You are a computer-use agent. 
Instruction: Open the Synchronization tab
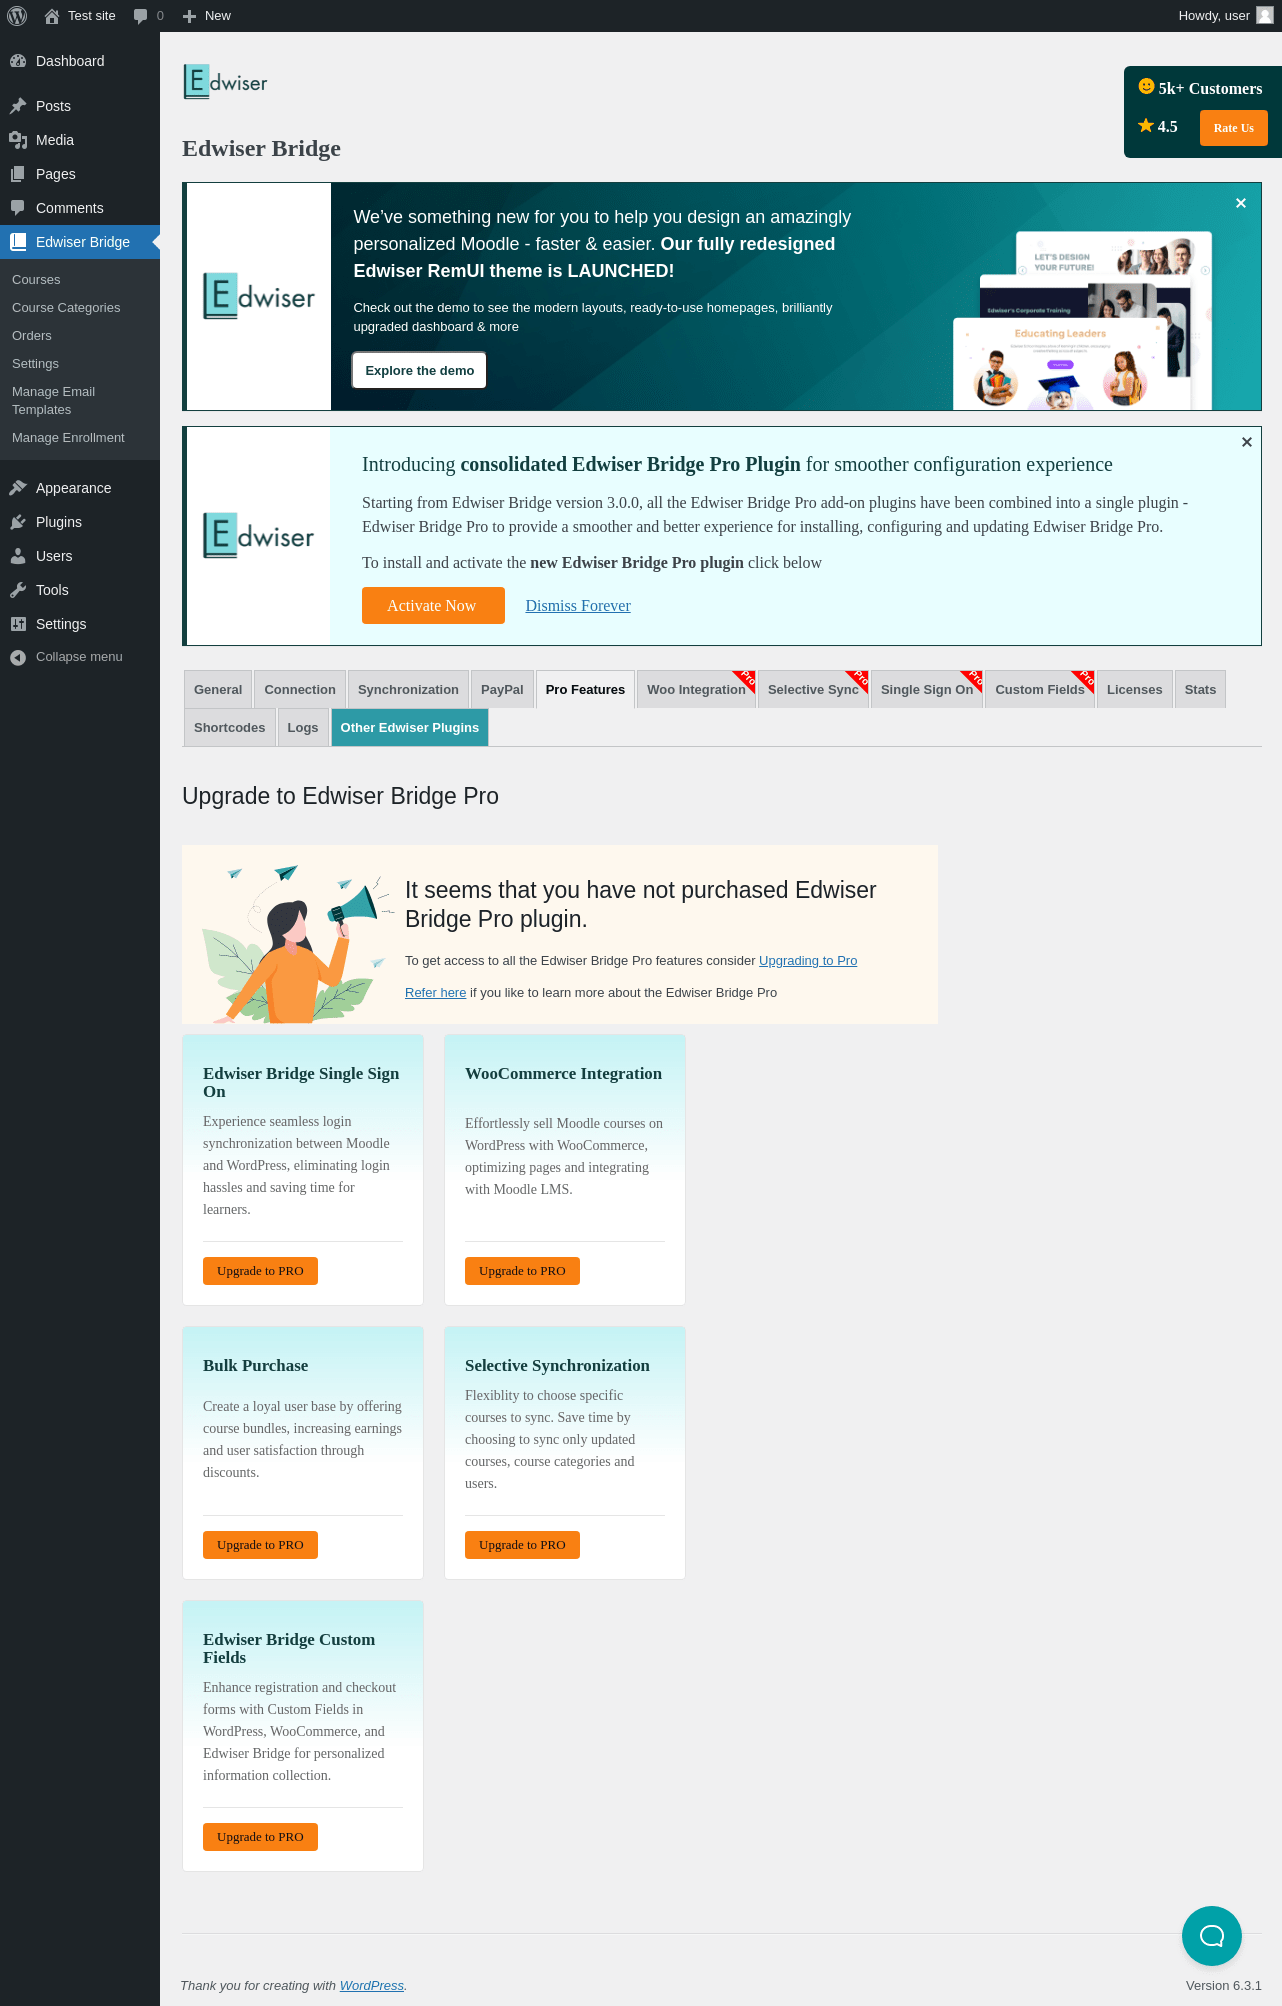tap(408, 690)
